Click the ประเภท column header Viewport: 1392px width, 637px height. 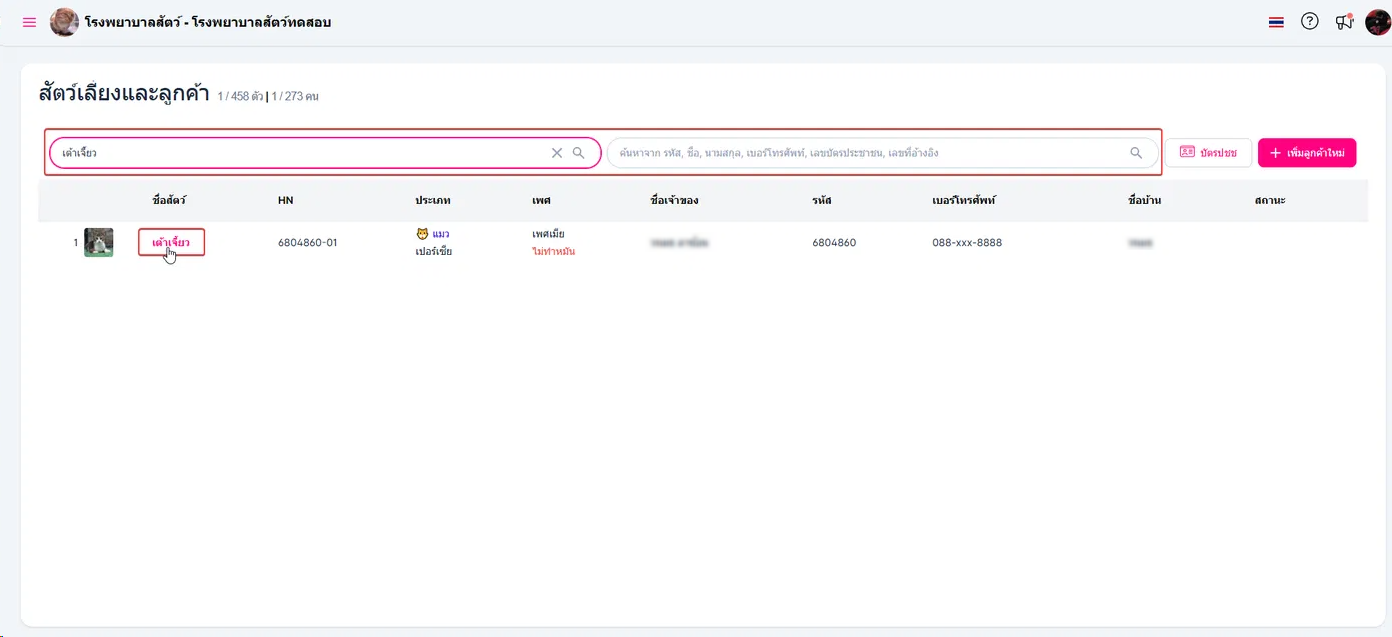pyautogui.click(x=433, y=201)
